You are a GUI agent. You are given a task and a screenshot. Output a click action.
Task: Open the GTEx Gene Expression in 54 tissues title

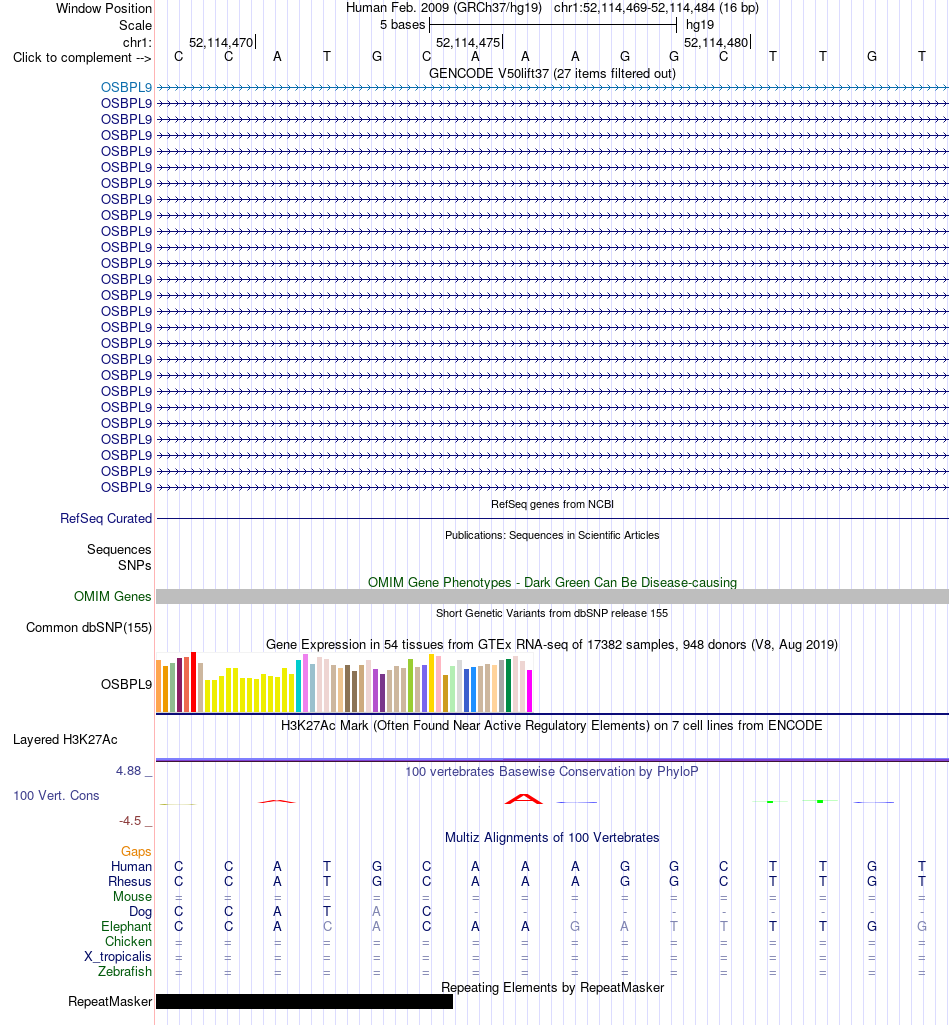[x=552, y=645]
